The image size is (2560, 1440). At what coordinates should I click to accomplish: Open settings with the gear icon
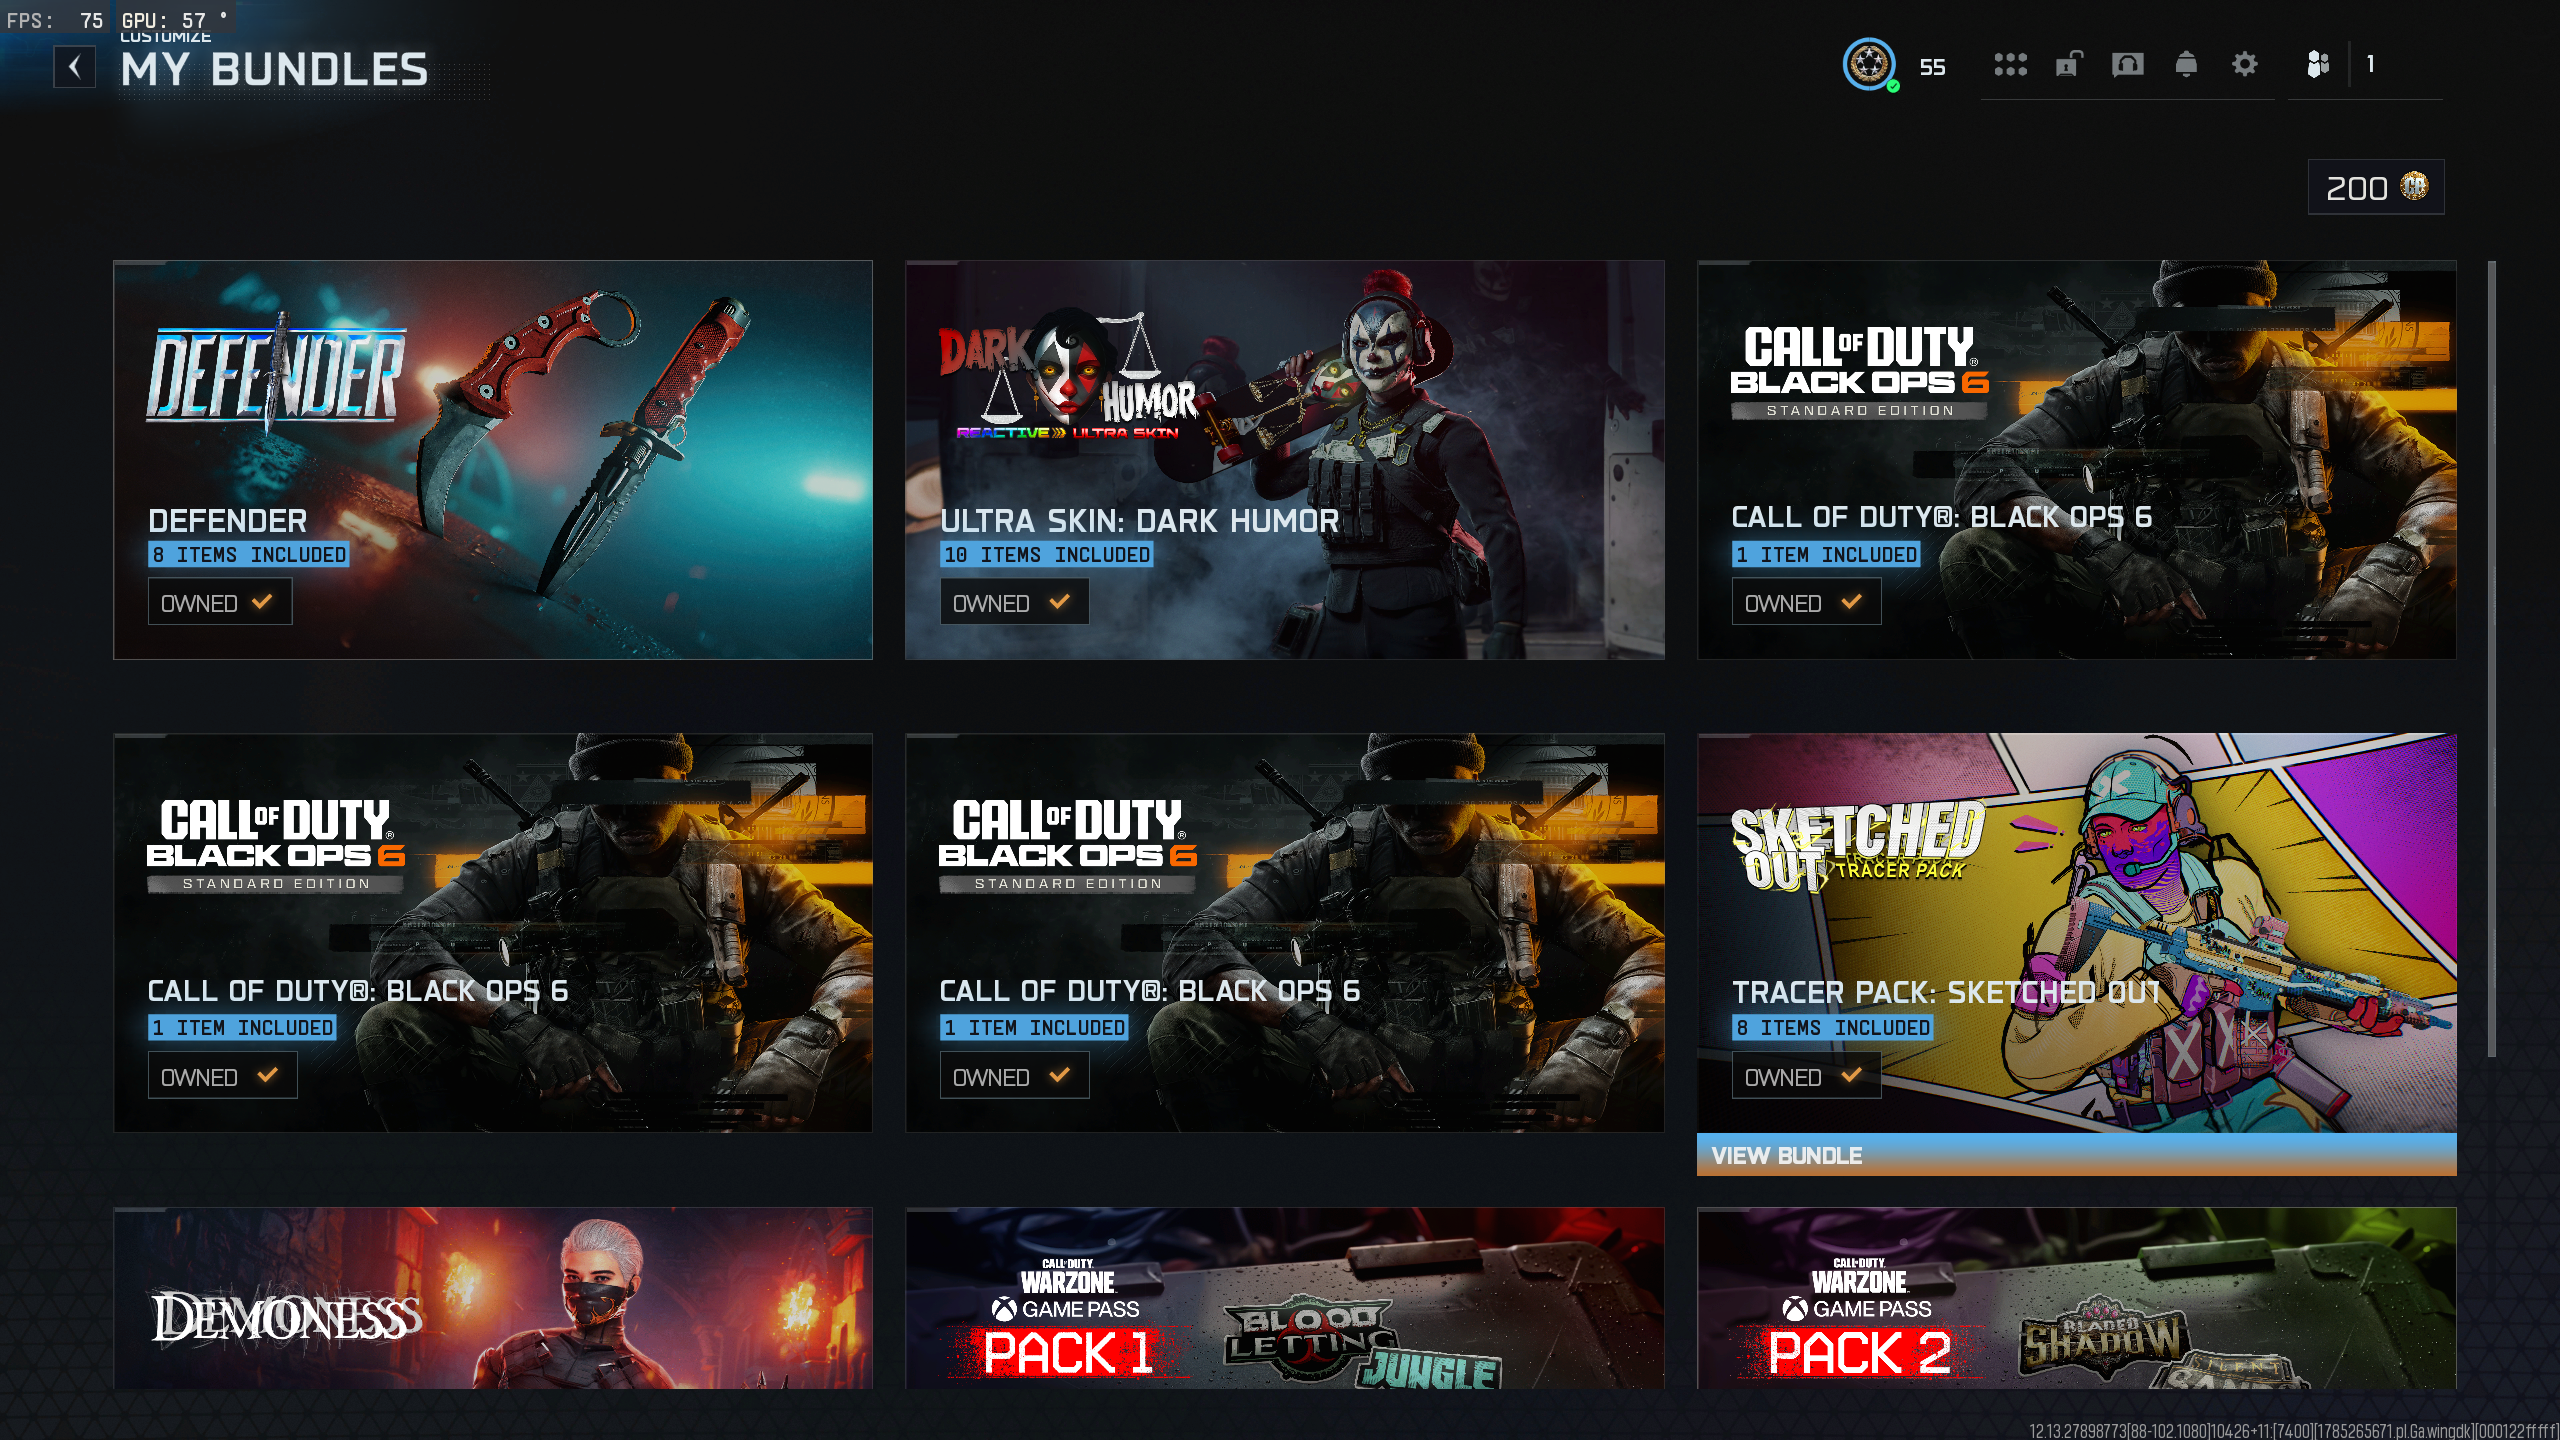coord(2245,65)
